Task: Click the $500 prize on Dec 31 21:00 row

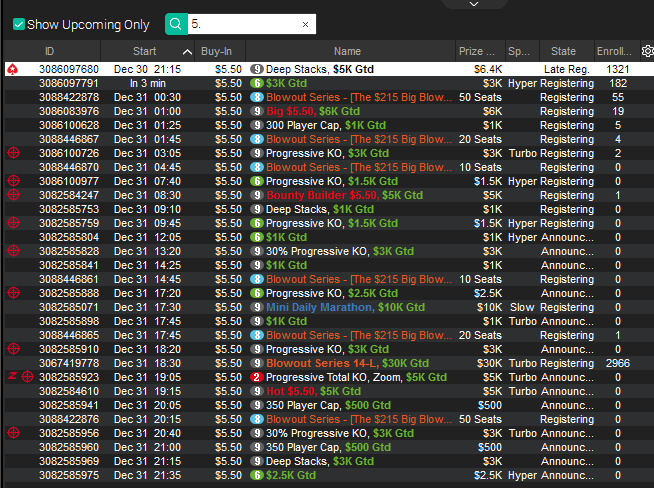Action: [490, 447]
